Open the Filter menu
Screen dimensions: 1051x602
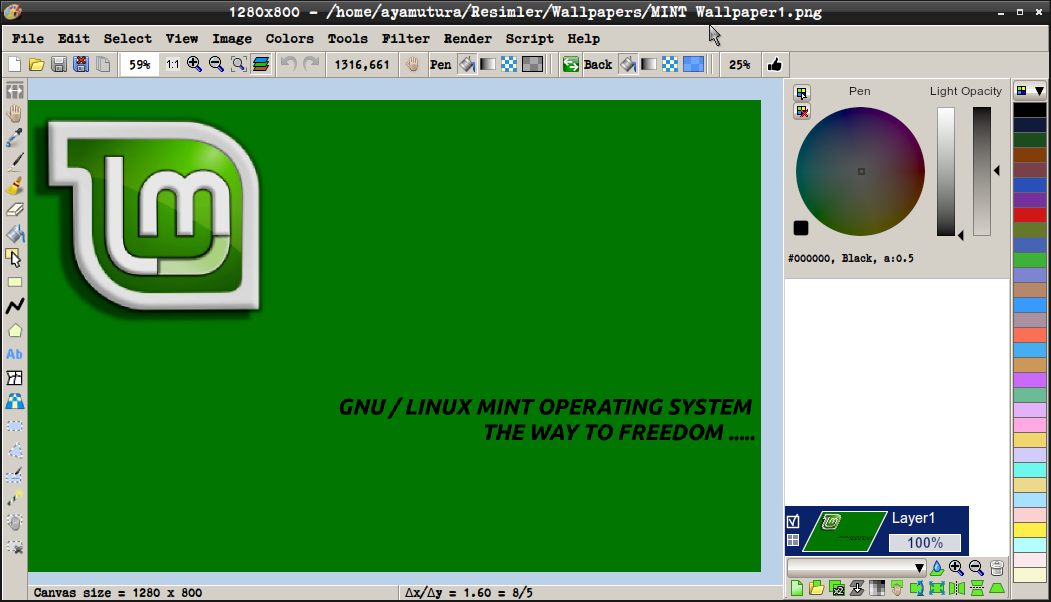point(406,38)
